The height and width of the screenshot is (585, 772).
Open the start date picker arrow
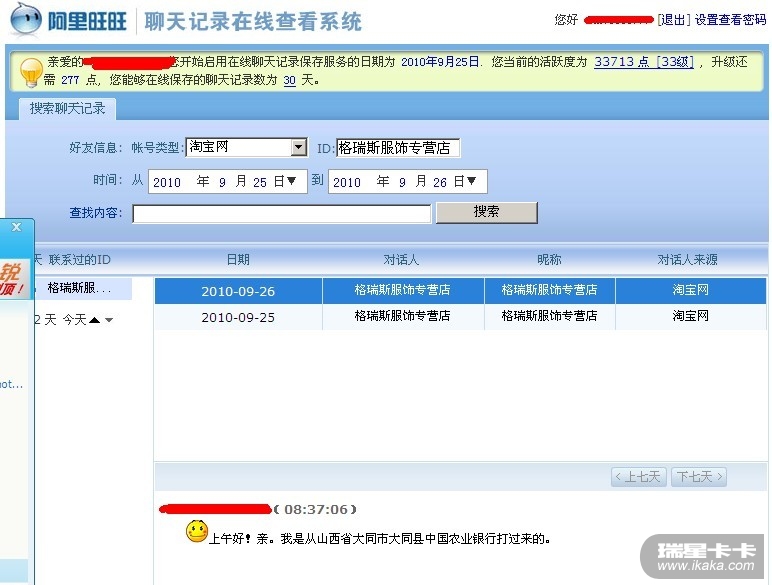[x=291, y=181]
